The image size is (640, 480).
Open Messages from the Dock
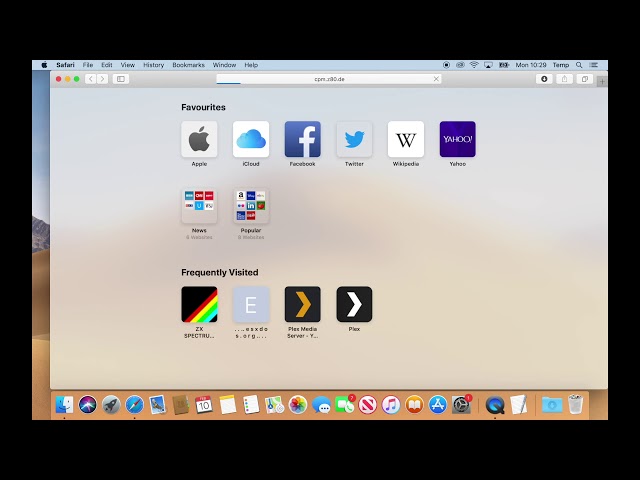(x=321, y=405)
